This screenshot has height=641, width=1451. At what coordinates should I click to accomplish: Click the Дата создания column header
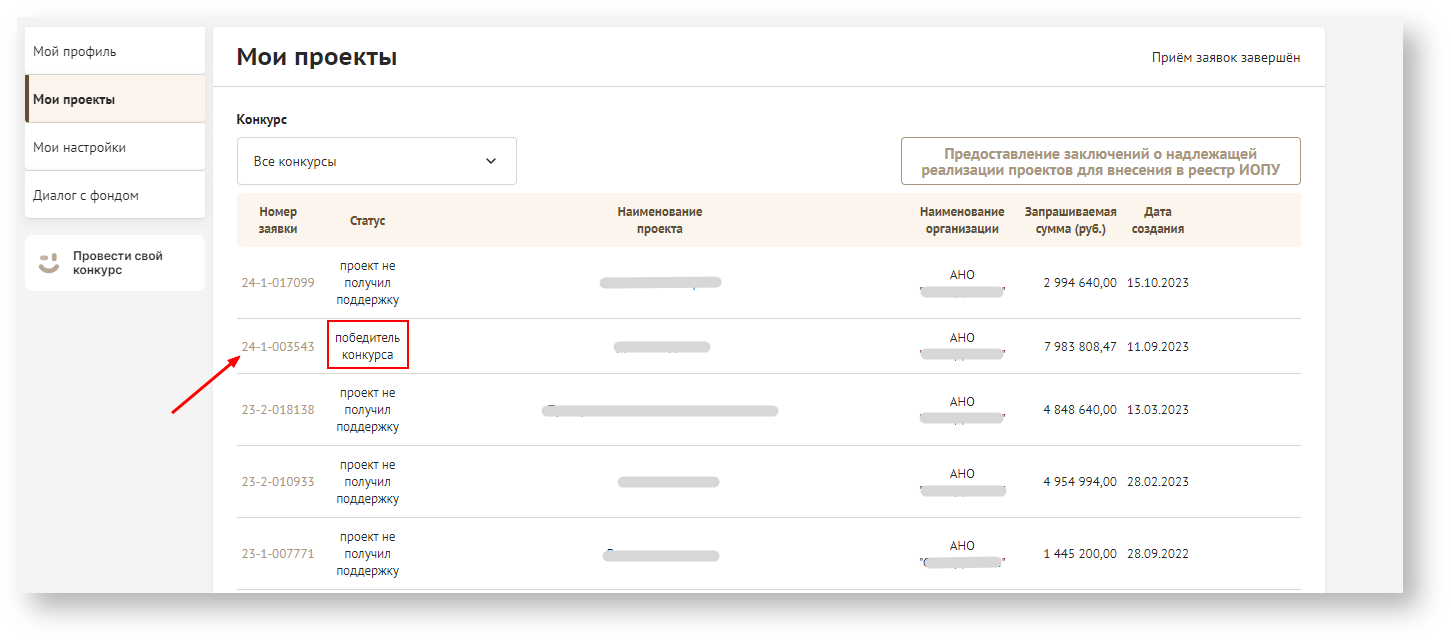tap(1158, 220)
